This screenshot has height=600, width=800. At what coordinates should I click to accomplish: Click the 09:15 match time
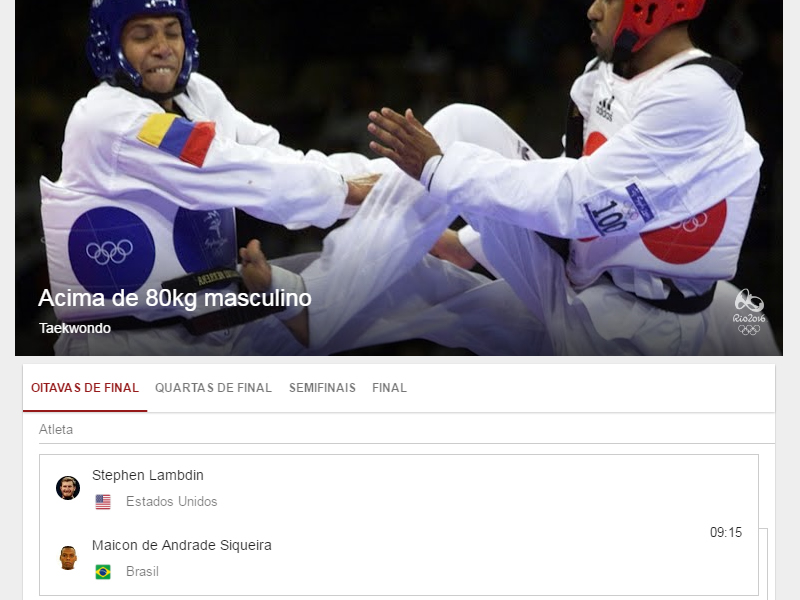pyautogui.click(x=726, y=533)
